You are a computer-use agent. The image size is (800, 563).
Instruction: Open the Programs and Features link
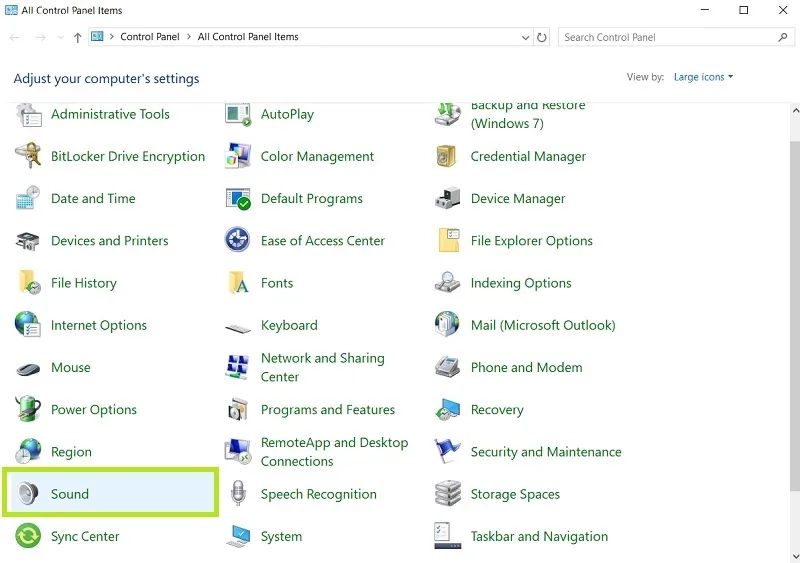328,409
